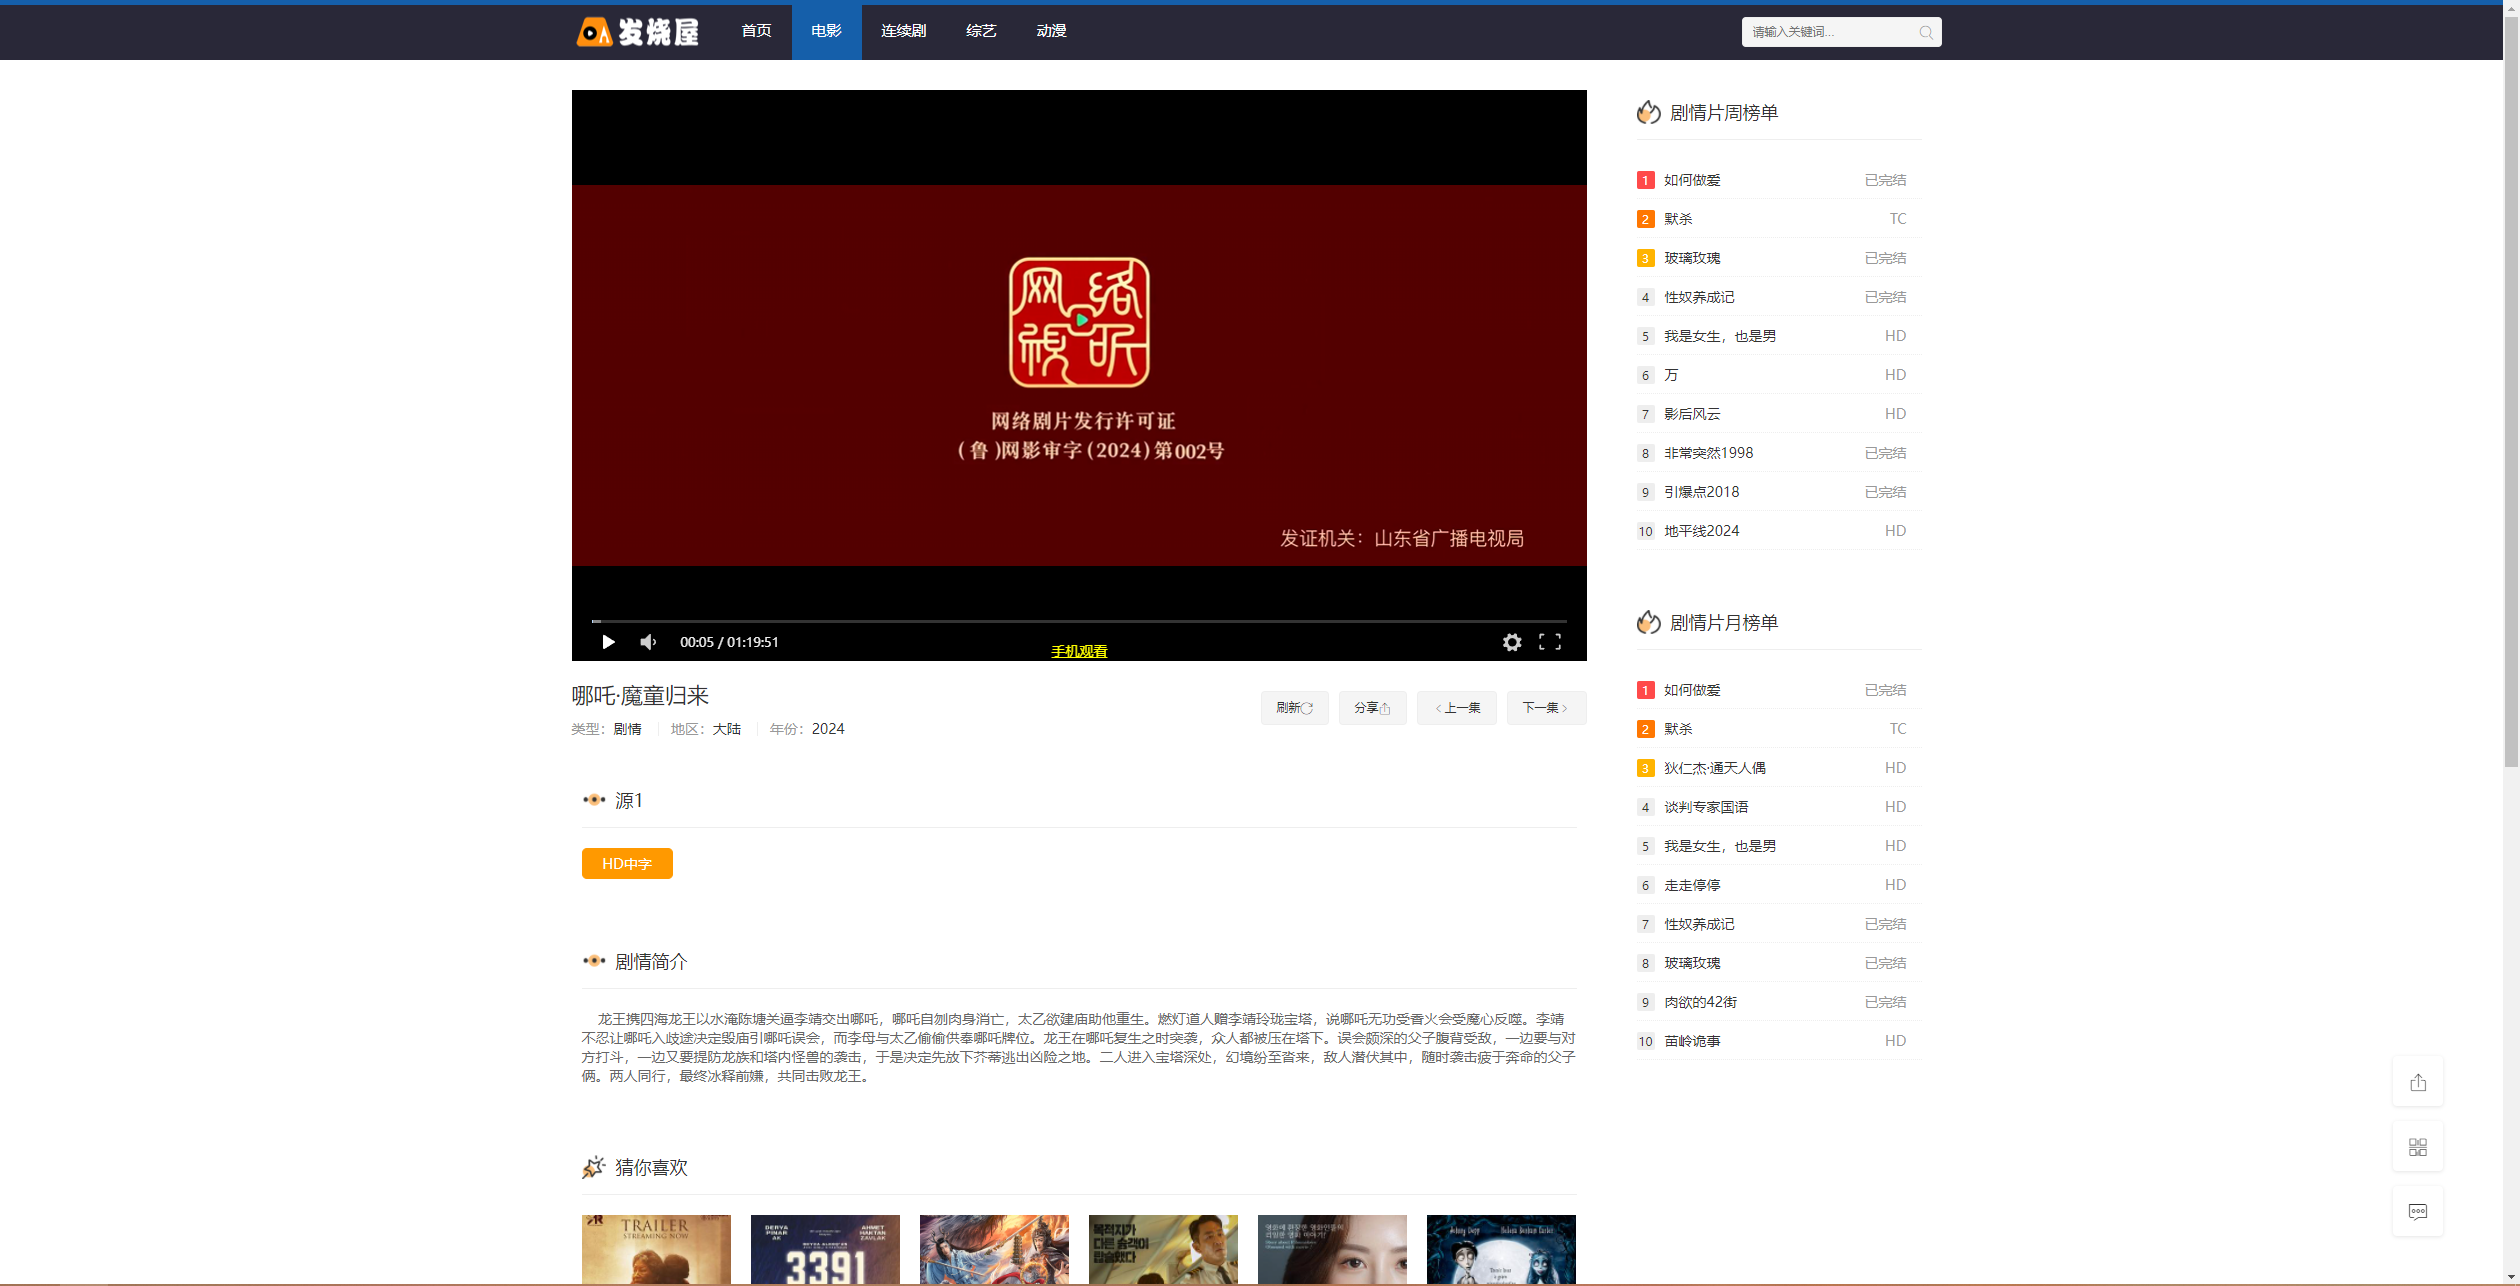This screenshot has width=2520, height=1286.
Task: Open the Corpse Bride poster thumbnail
Action: point(1501,1250)
